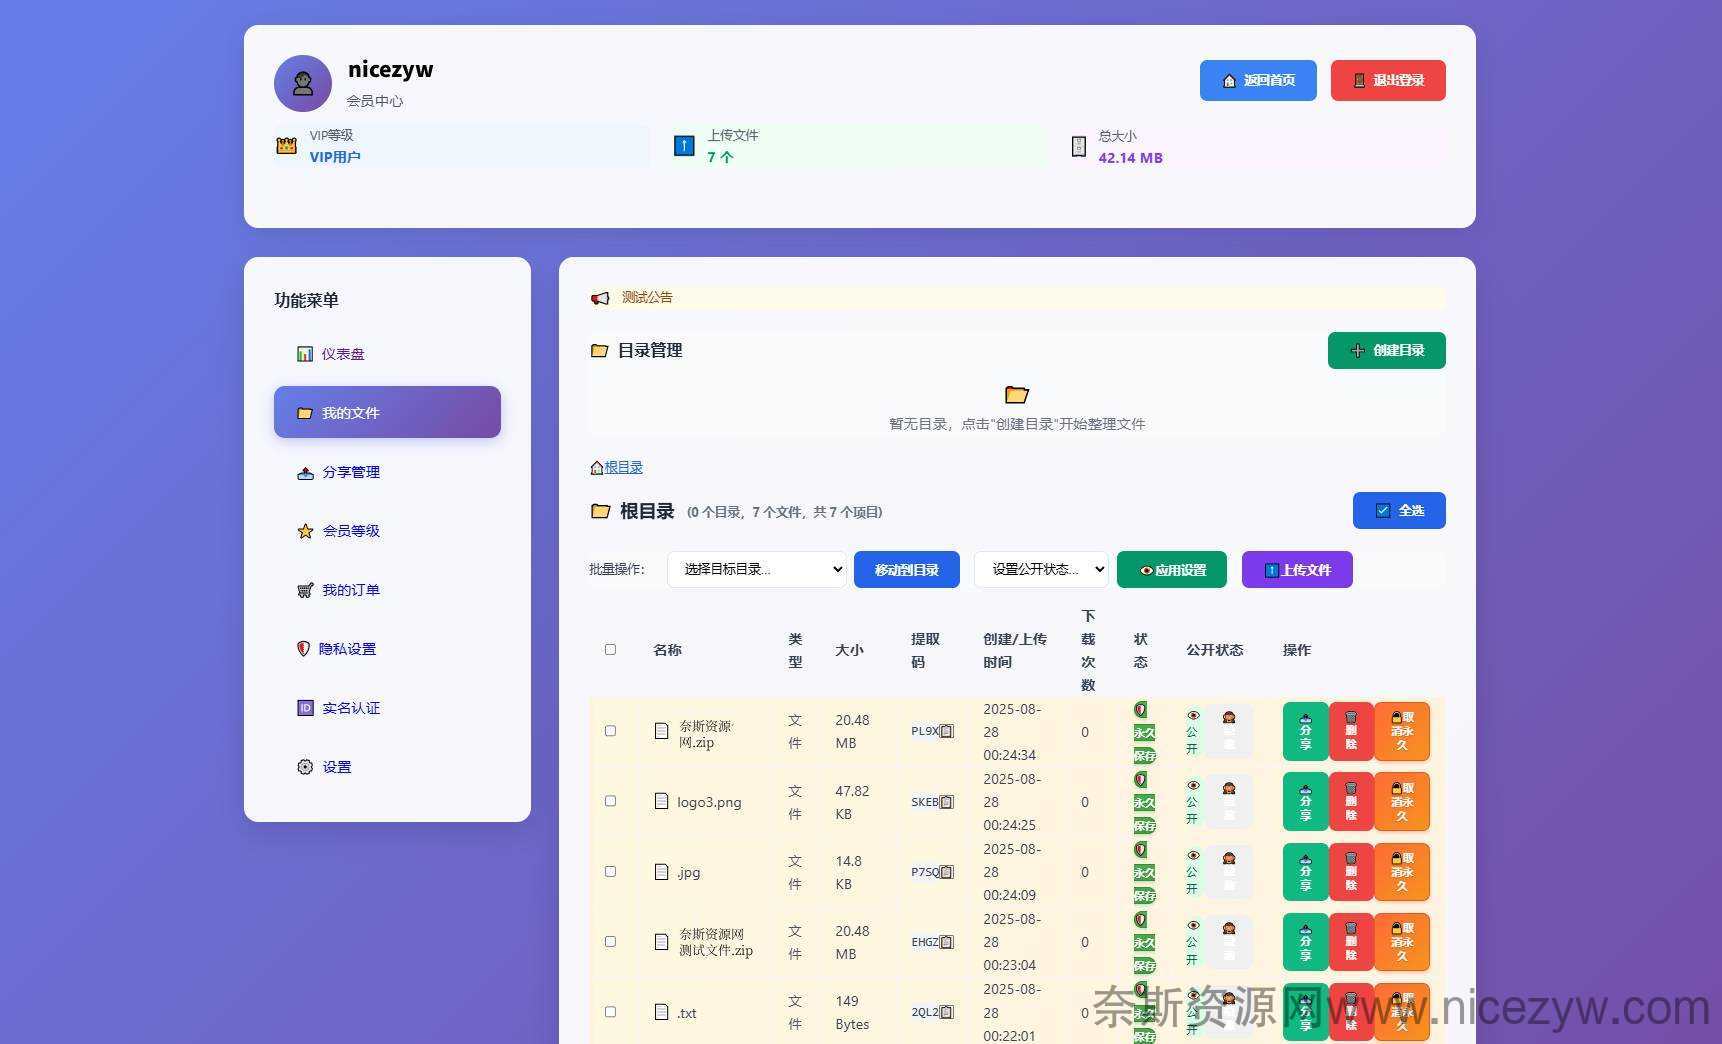Delete the 奈斯资源网.zip file using red button

pos(1350,731)
